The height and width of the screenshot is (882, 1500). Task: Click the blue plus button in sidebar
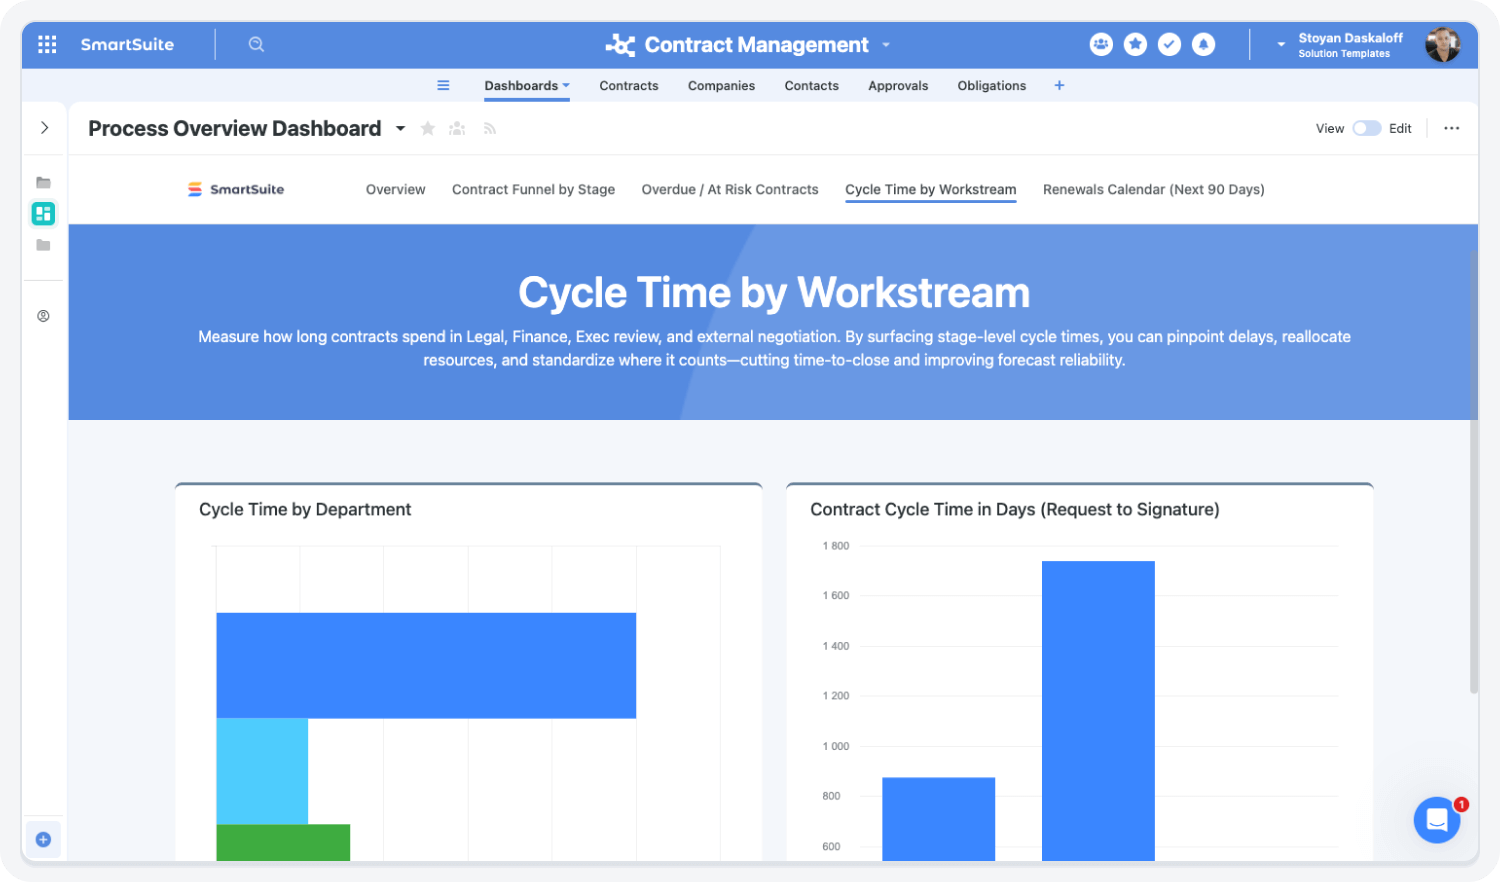[x=43, y=839]
